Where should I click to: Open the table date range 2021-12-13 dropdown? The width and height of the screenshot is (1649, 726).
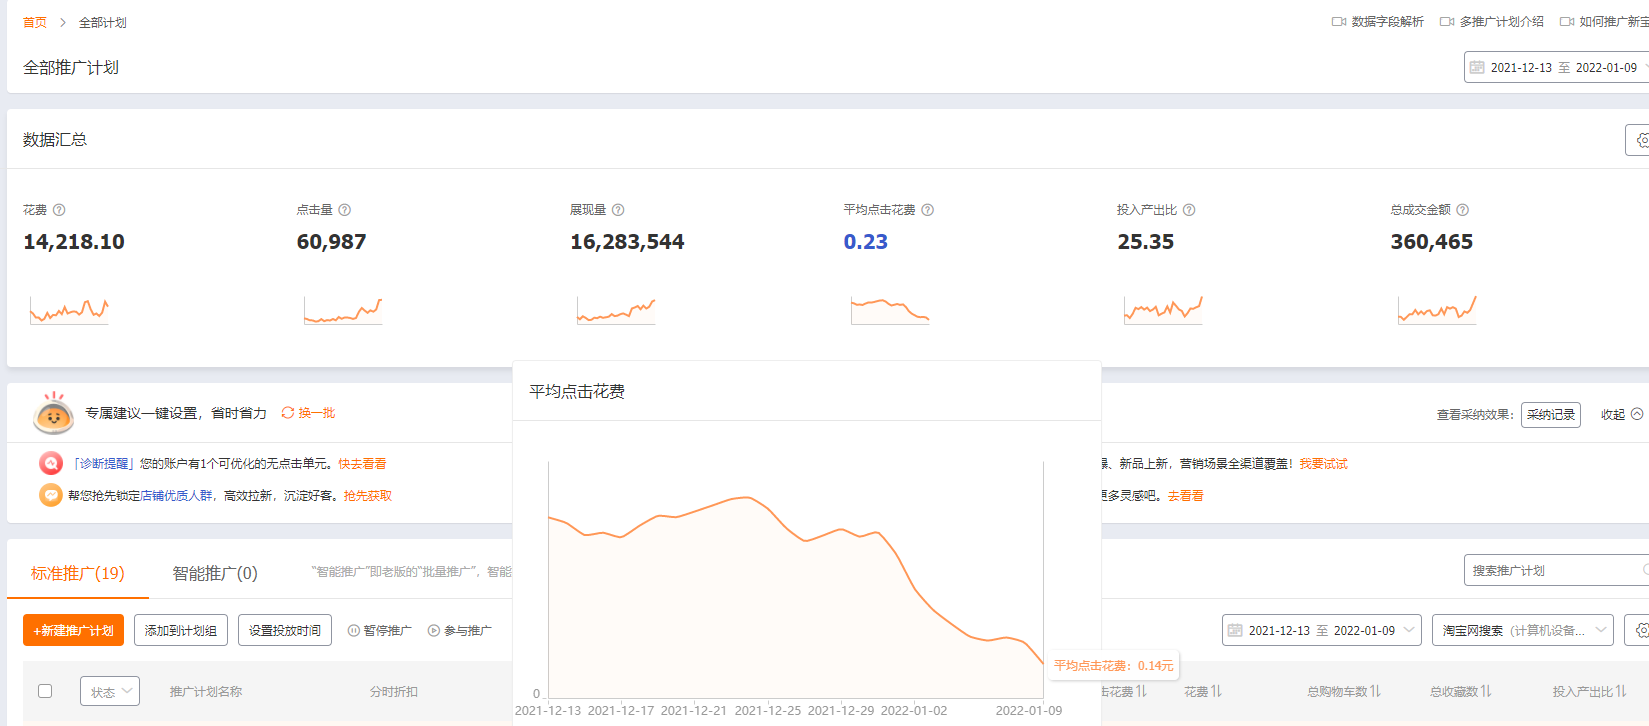click(x=1321, y=630)
